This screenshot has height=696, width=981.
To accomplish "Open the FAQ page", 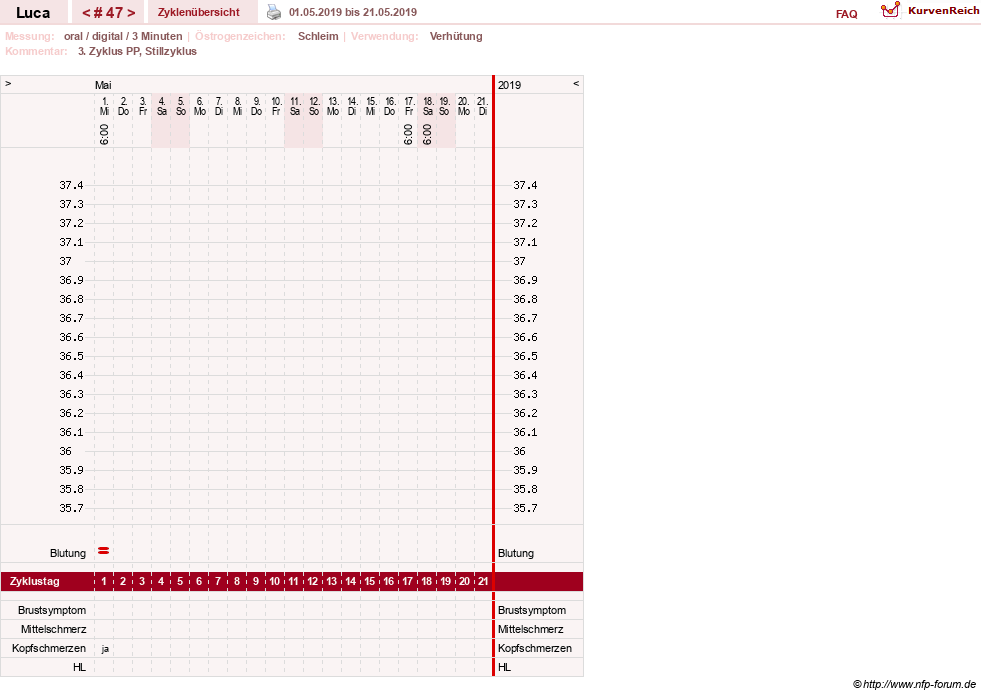I will click(x=846, y=14).
